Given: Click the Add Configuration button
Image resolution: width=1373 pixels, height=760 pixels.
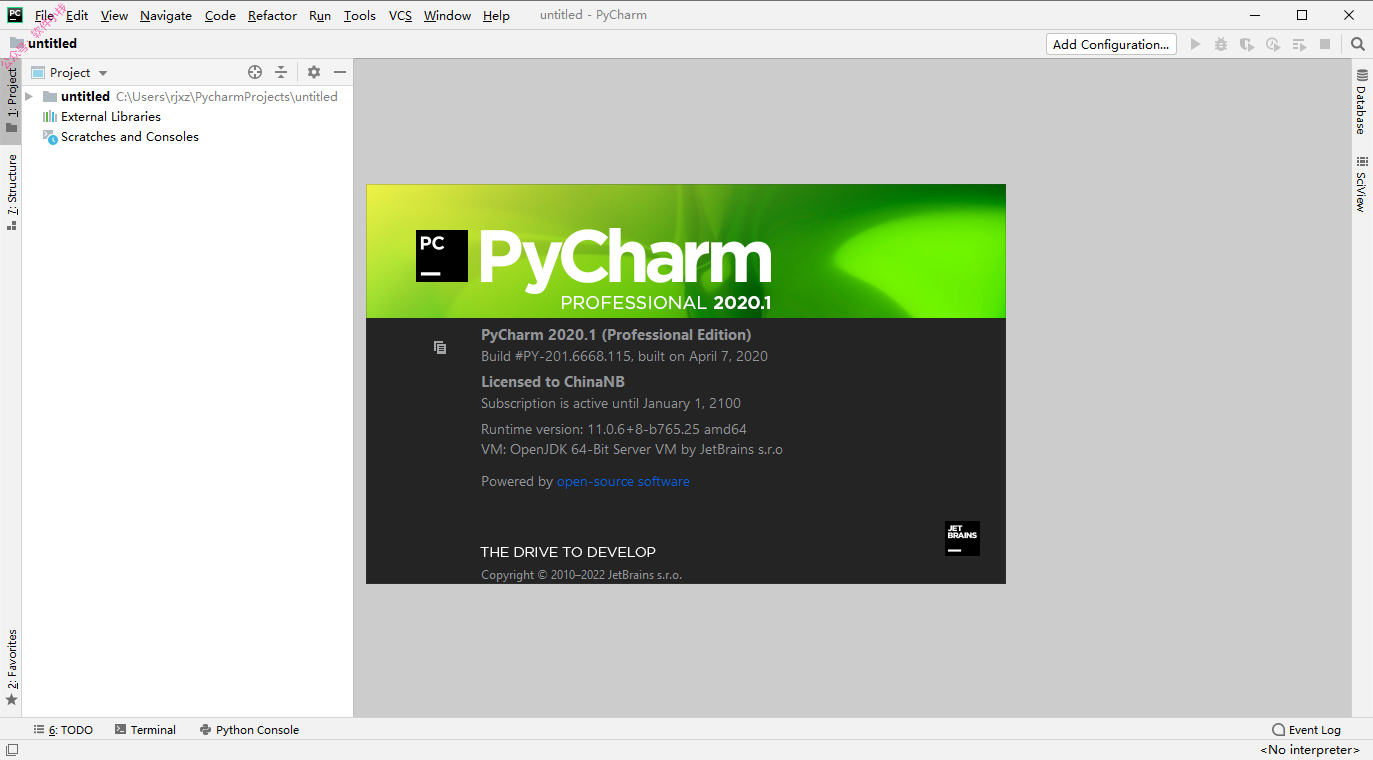Looking at the screenshot, I should pyautogui.click(x=1111, y=44).
